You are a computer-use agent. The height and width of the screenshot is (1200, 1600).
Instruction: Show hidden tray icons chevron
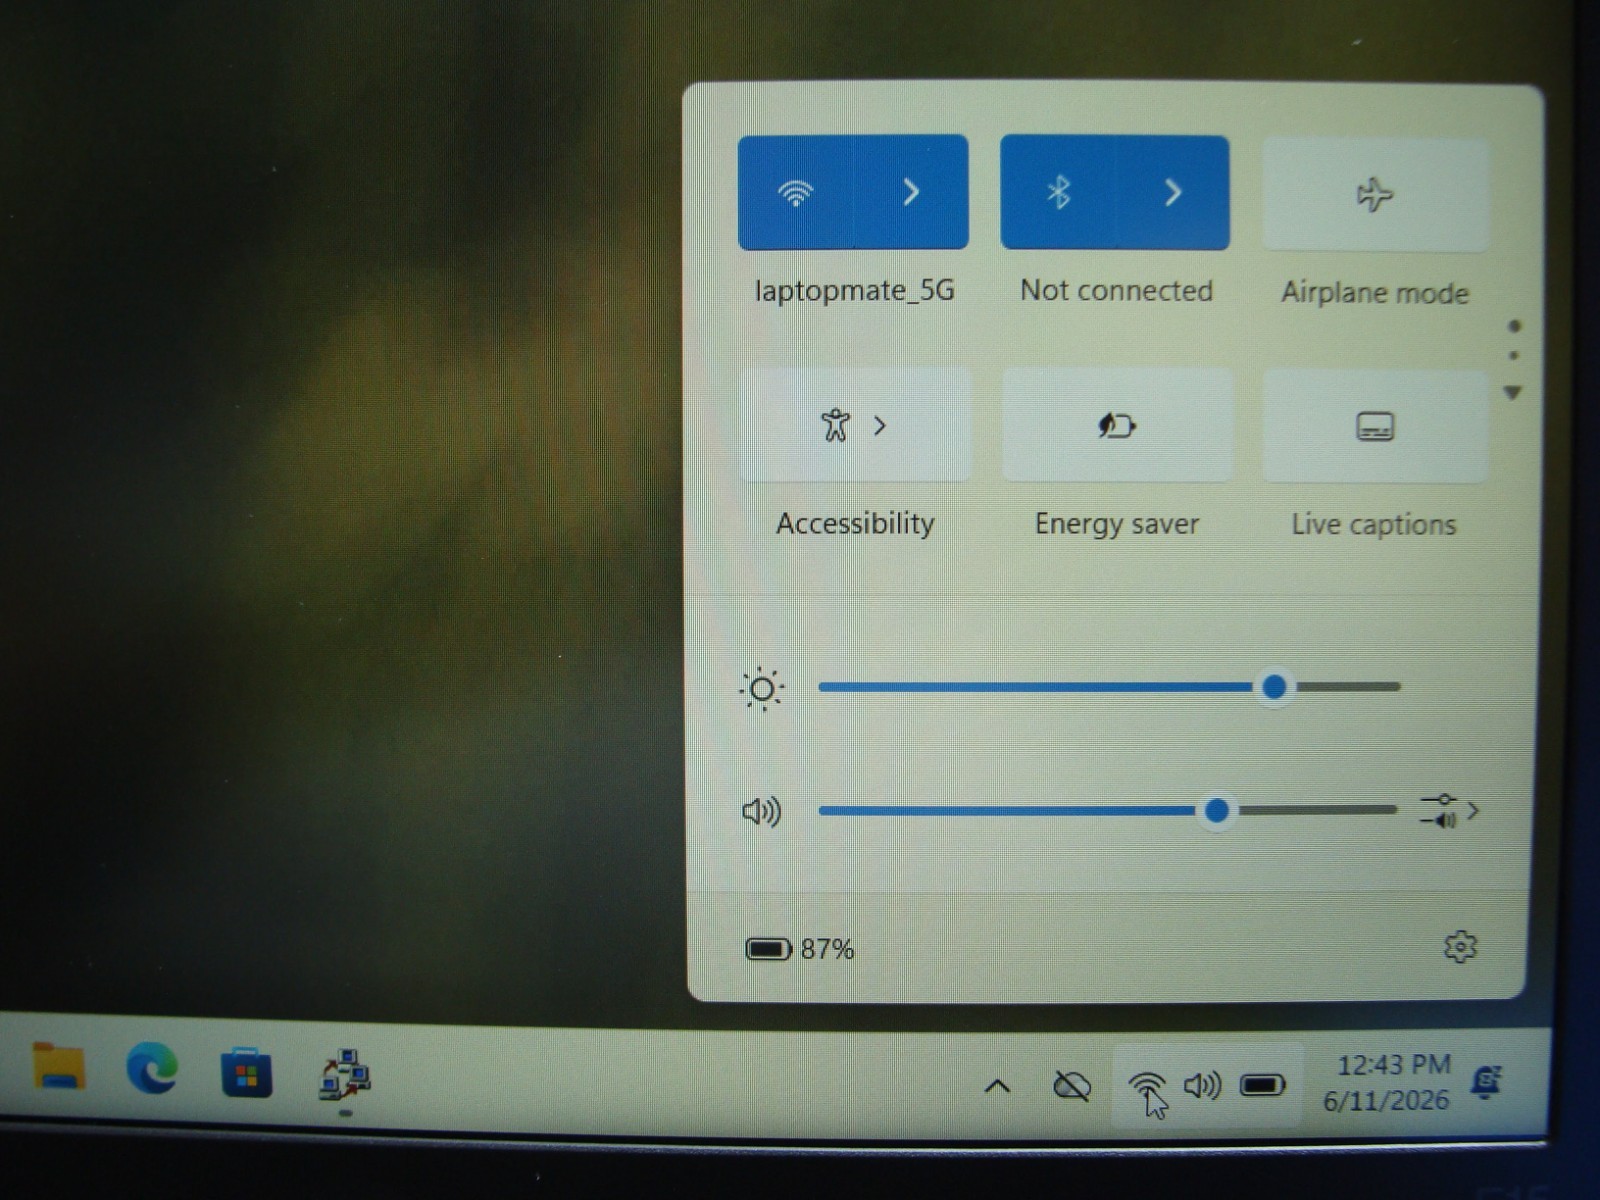(997, 1086)
